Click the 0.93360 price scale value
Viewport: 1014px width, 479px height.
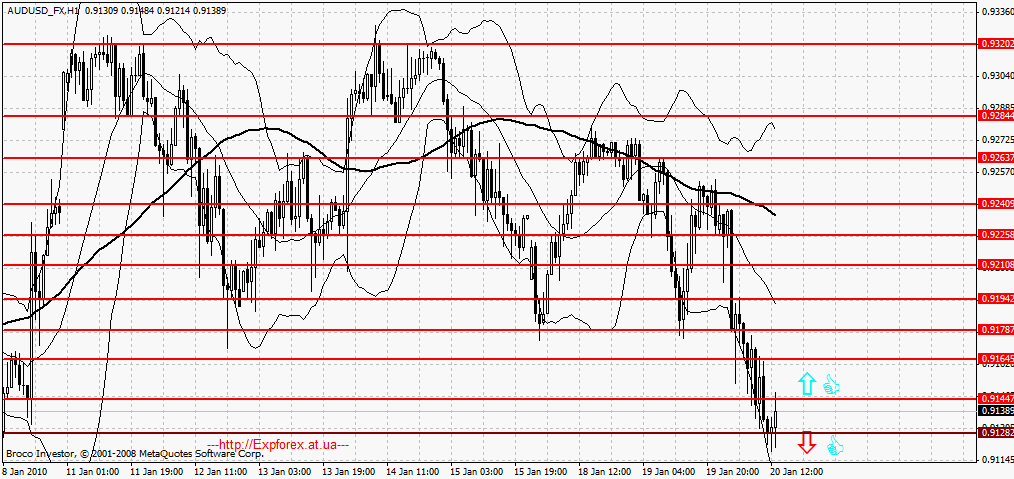click(x=998, y=12)
